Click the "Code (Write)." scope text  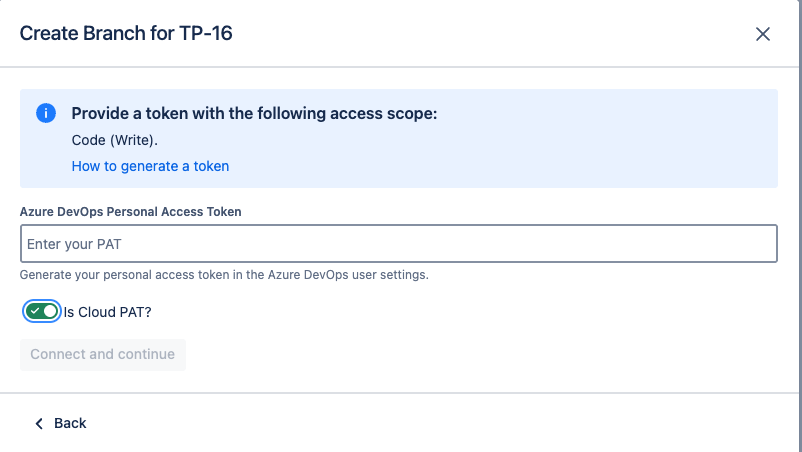pyautogui.click(x=115, y=140)
